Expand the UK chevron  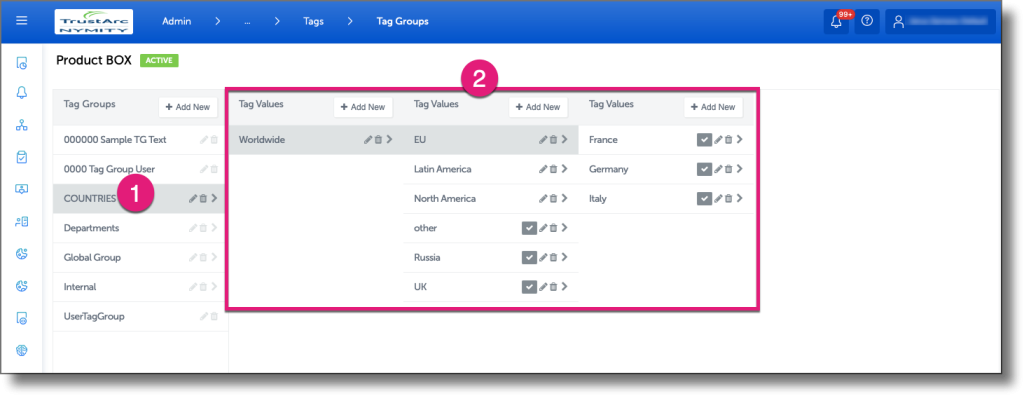tap(564, 286)
